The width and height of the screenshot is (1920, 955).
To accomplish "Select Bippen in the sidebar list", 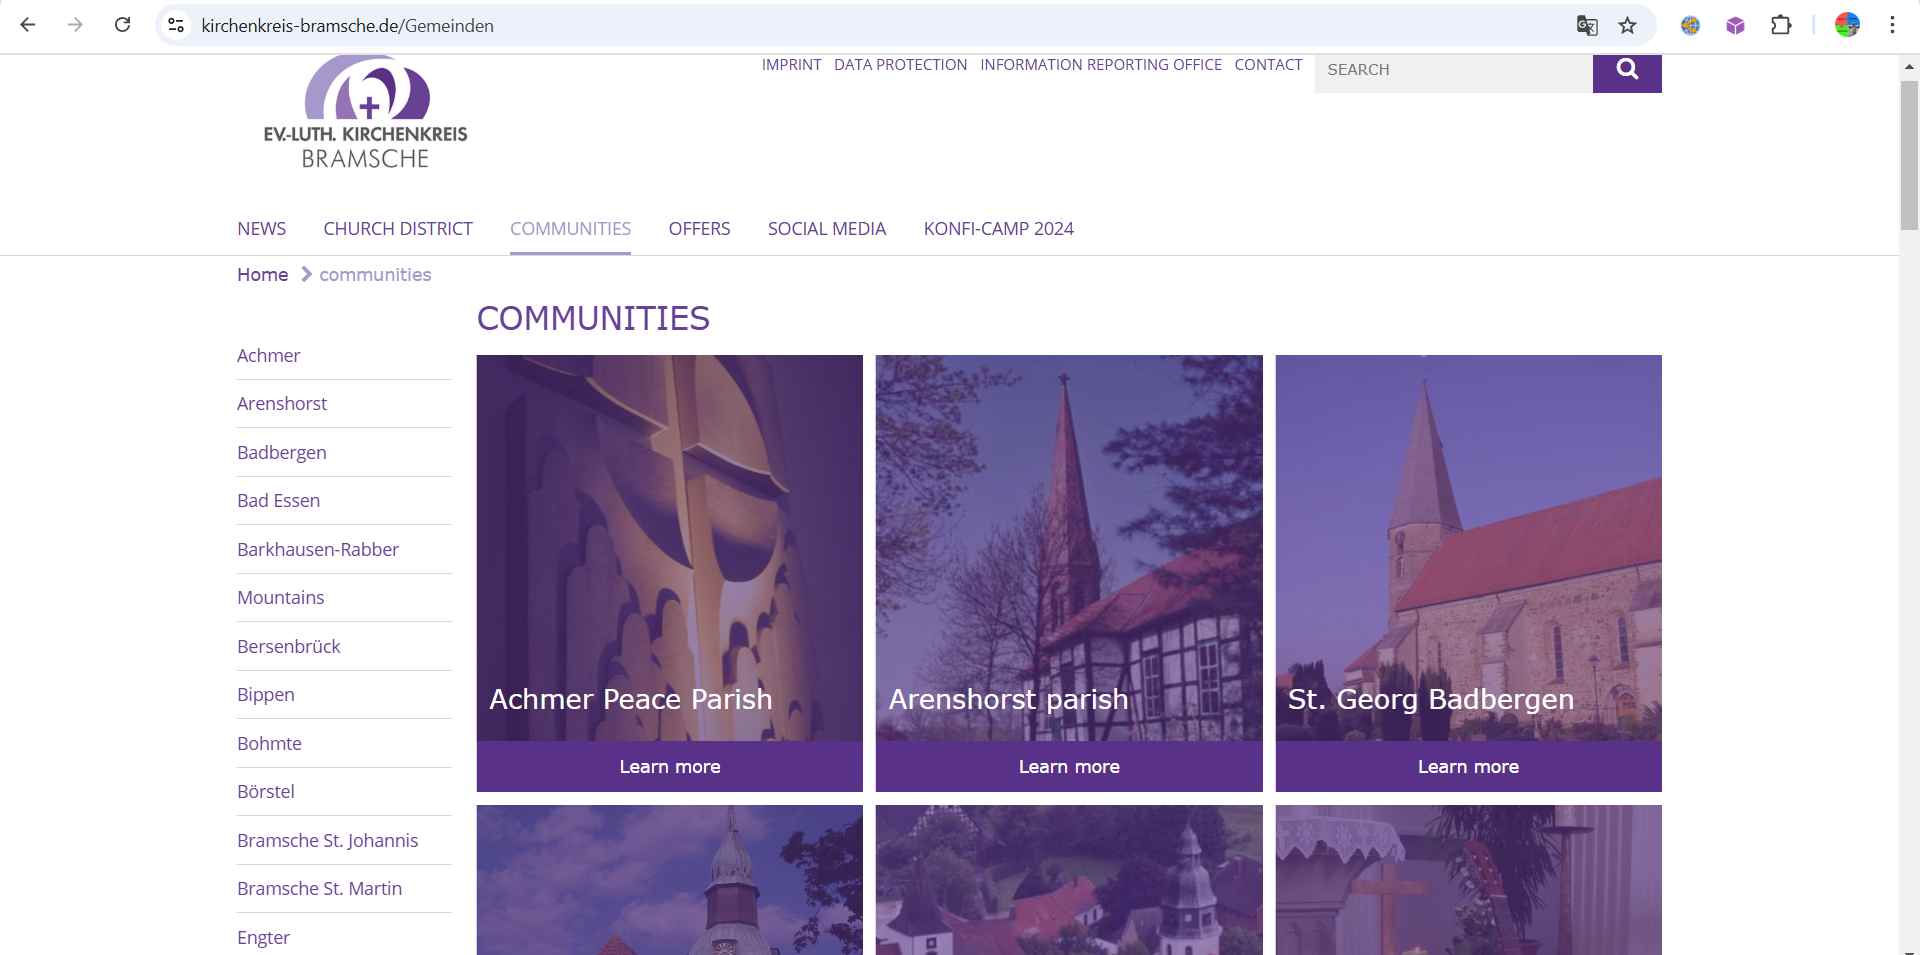I will pos(265,695).
